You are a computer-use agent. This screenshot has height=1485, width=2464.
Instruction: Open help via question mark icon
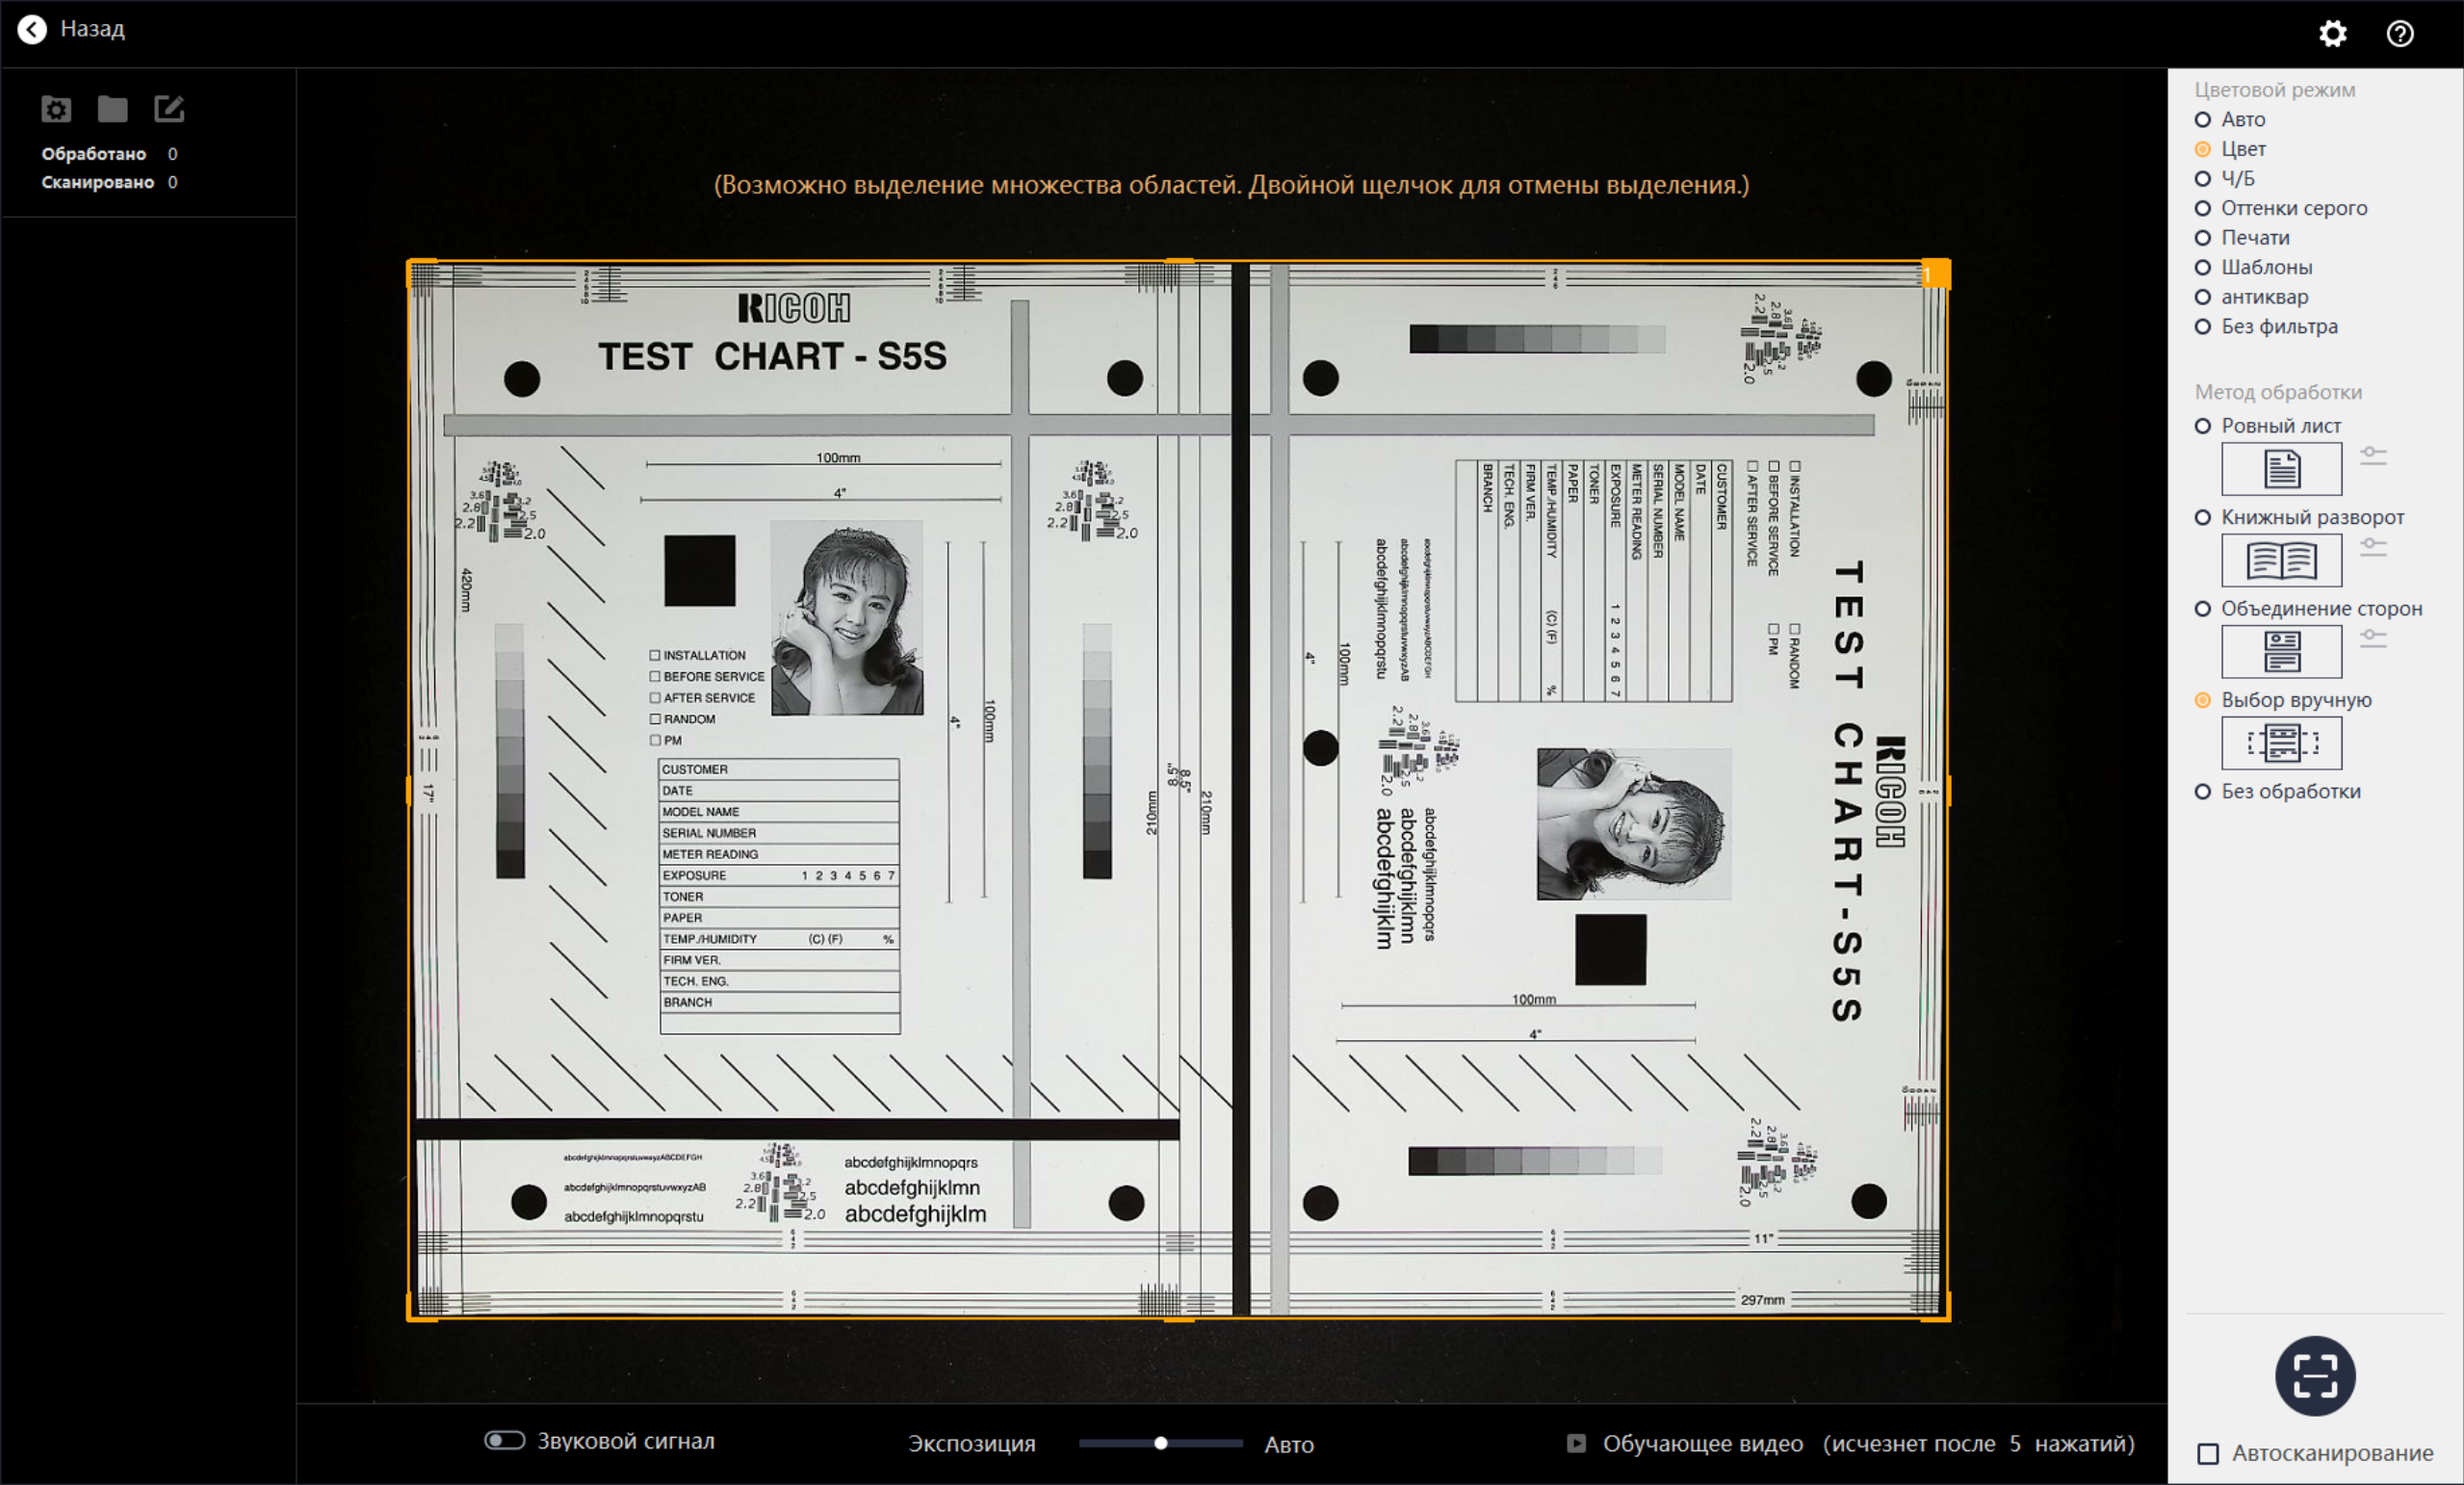point(2400,34)
